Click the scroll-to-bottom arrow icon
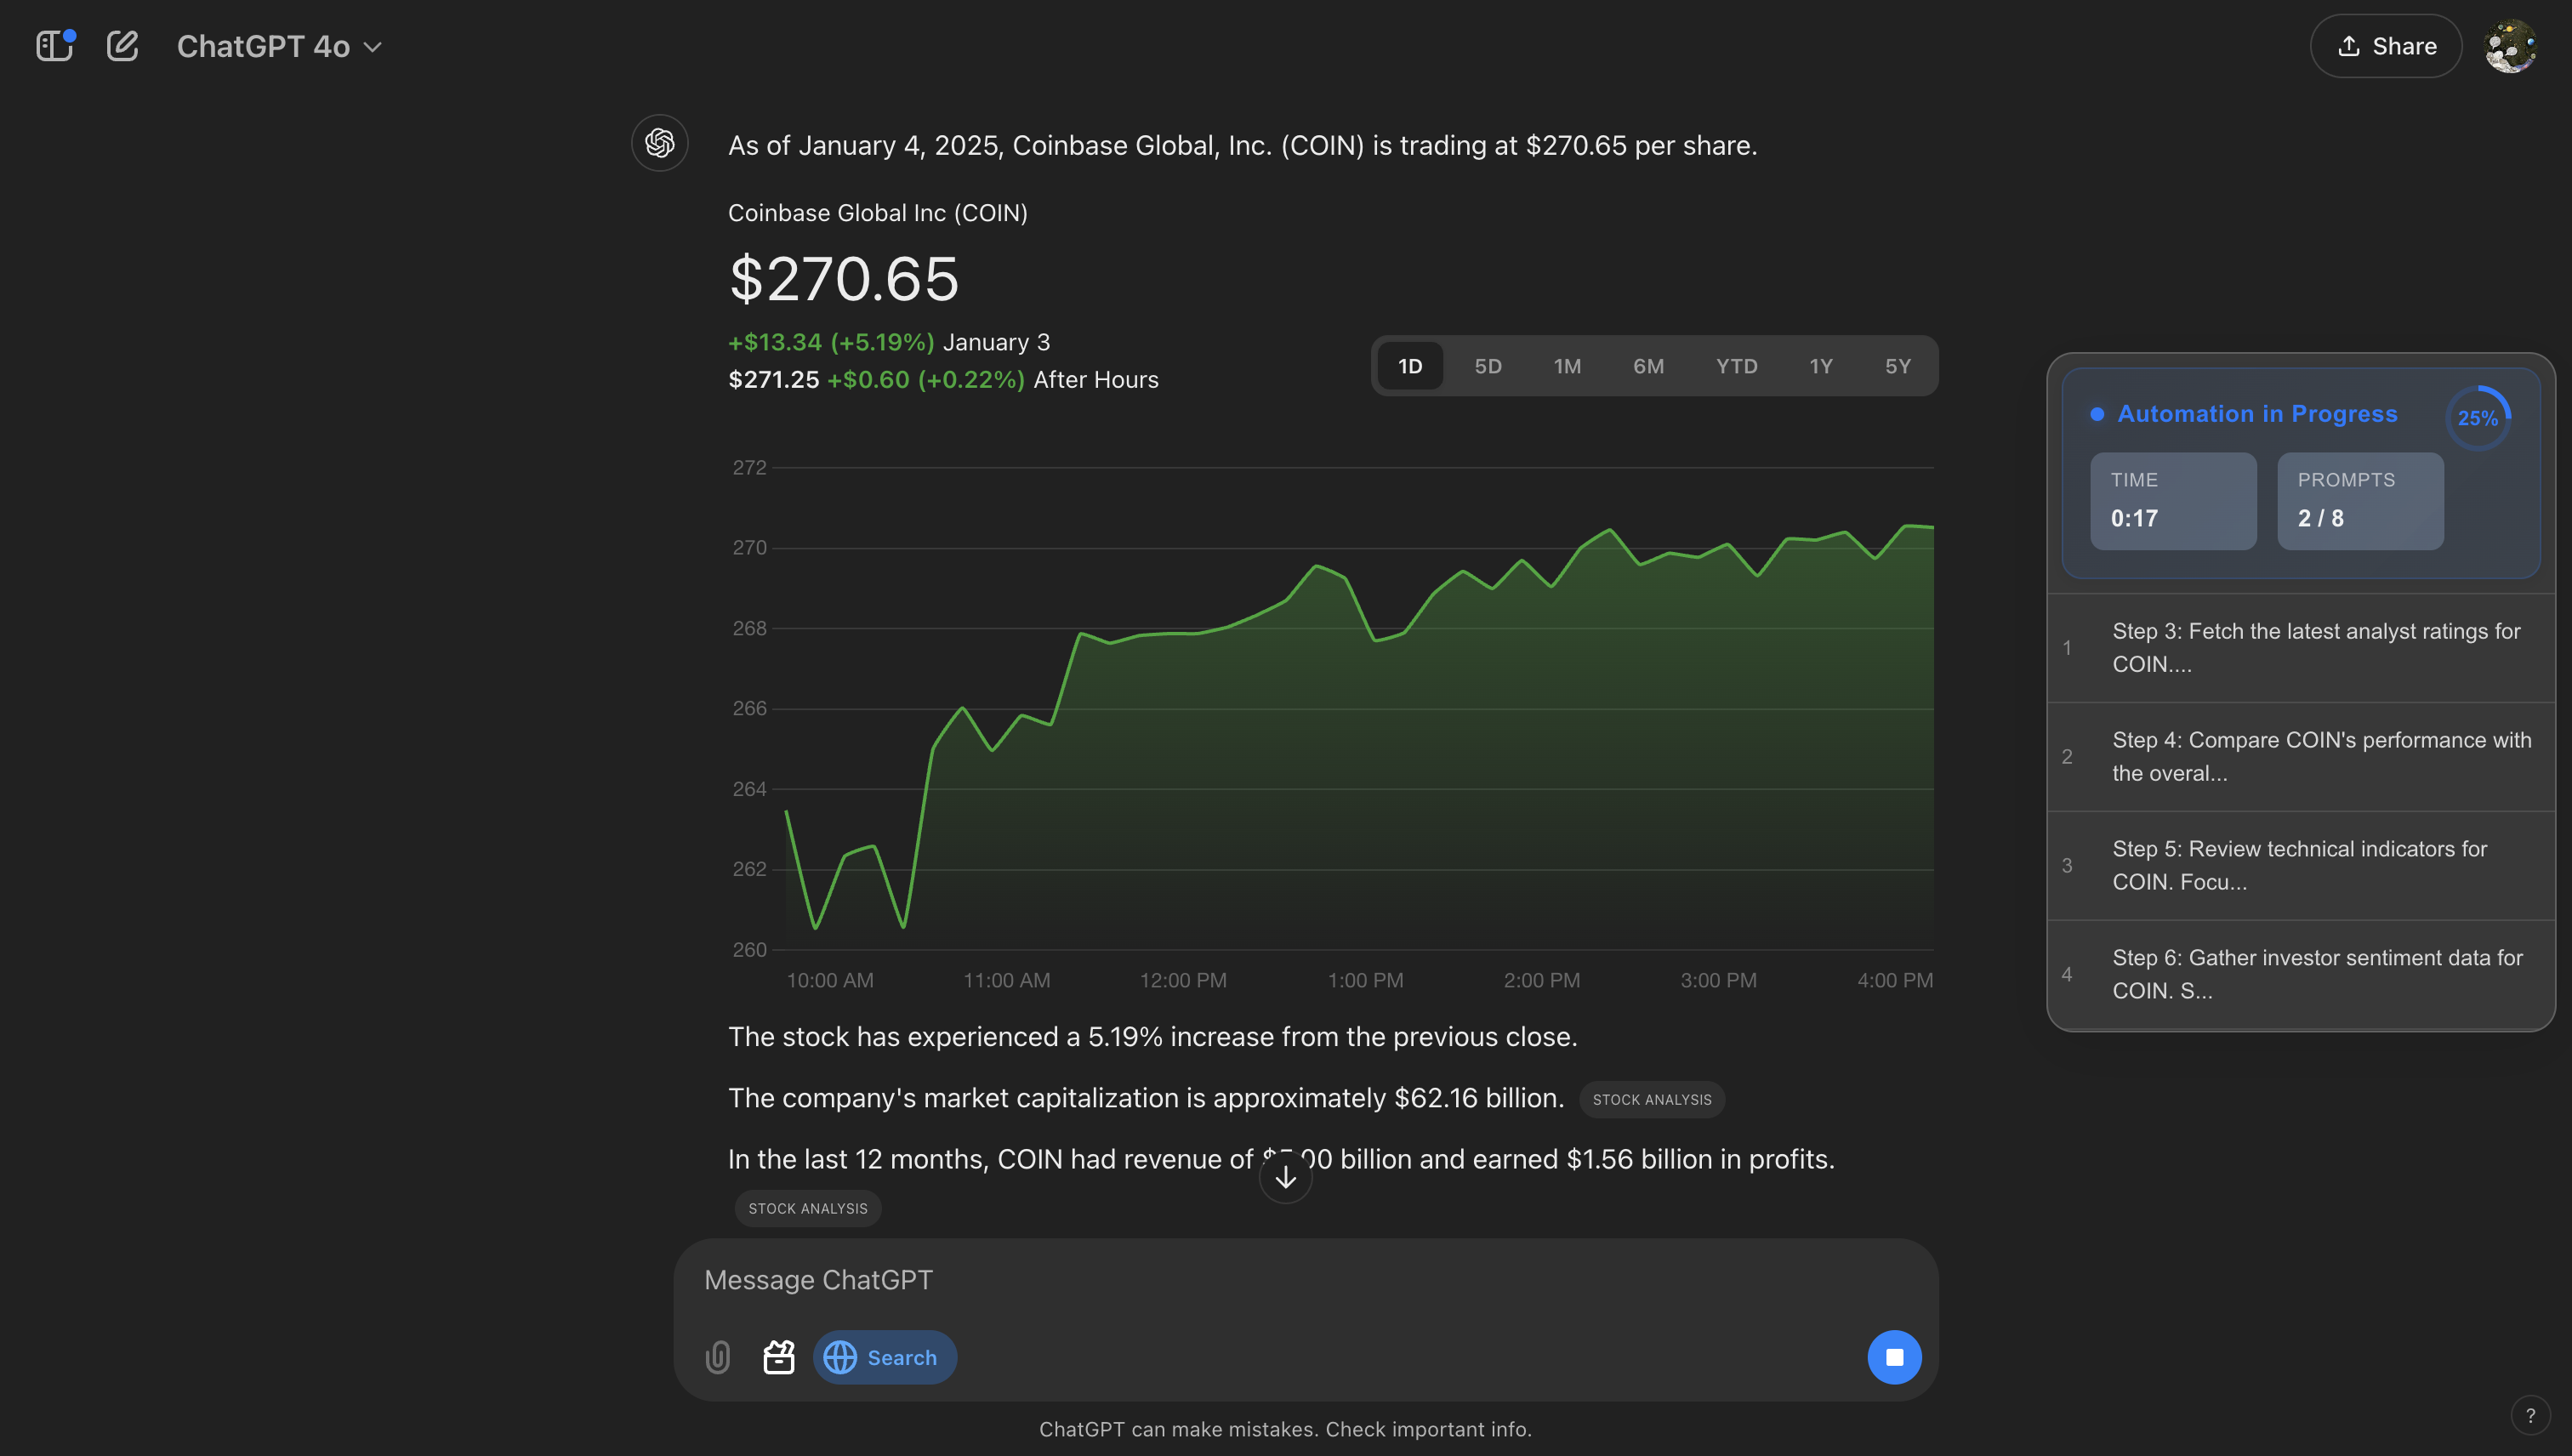This screenshot has height=1456, width=2572. (x=1286, y=1177)
